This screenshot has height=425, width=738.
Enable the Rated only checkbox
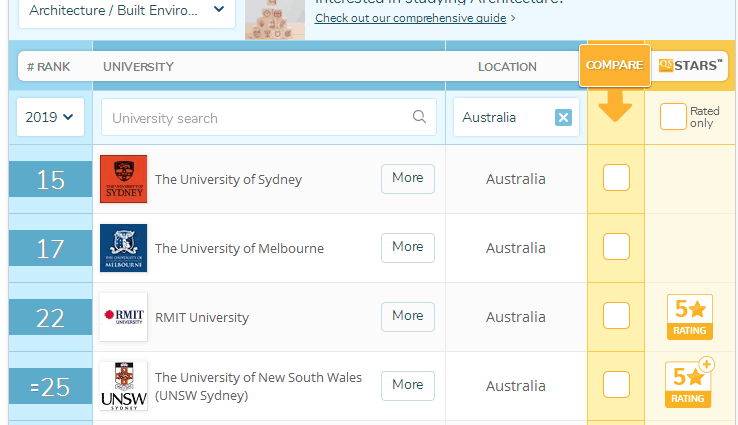coord(673,117)
